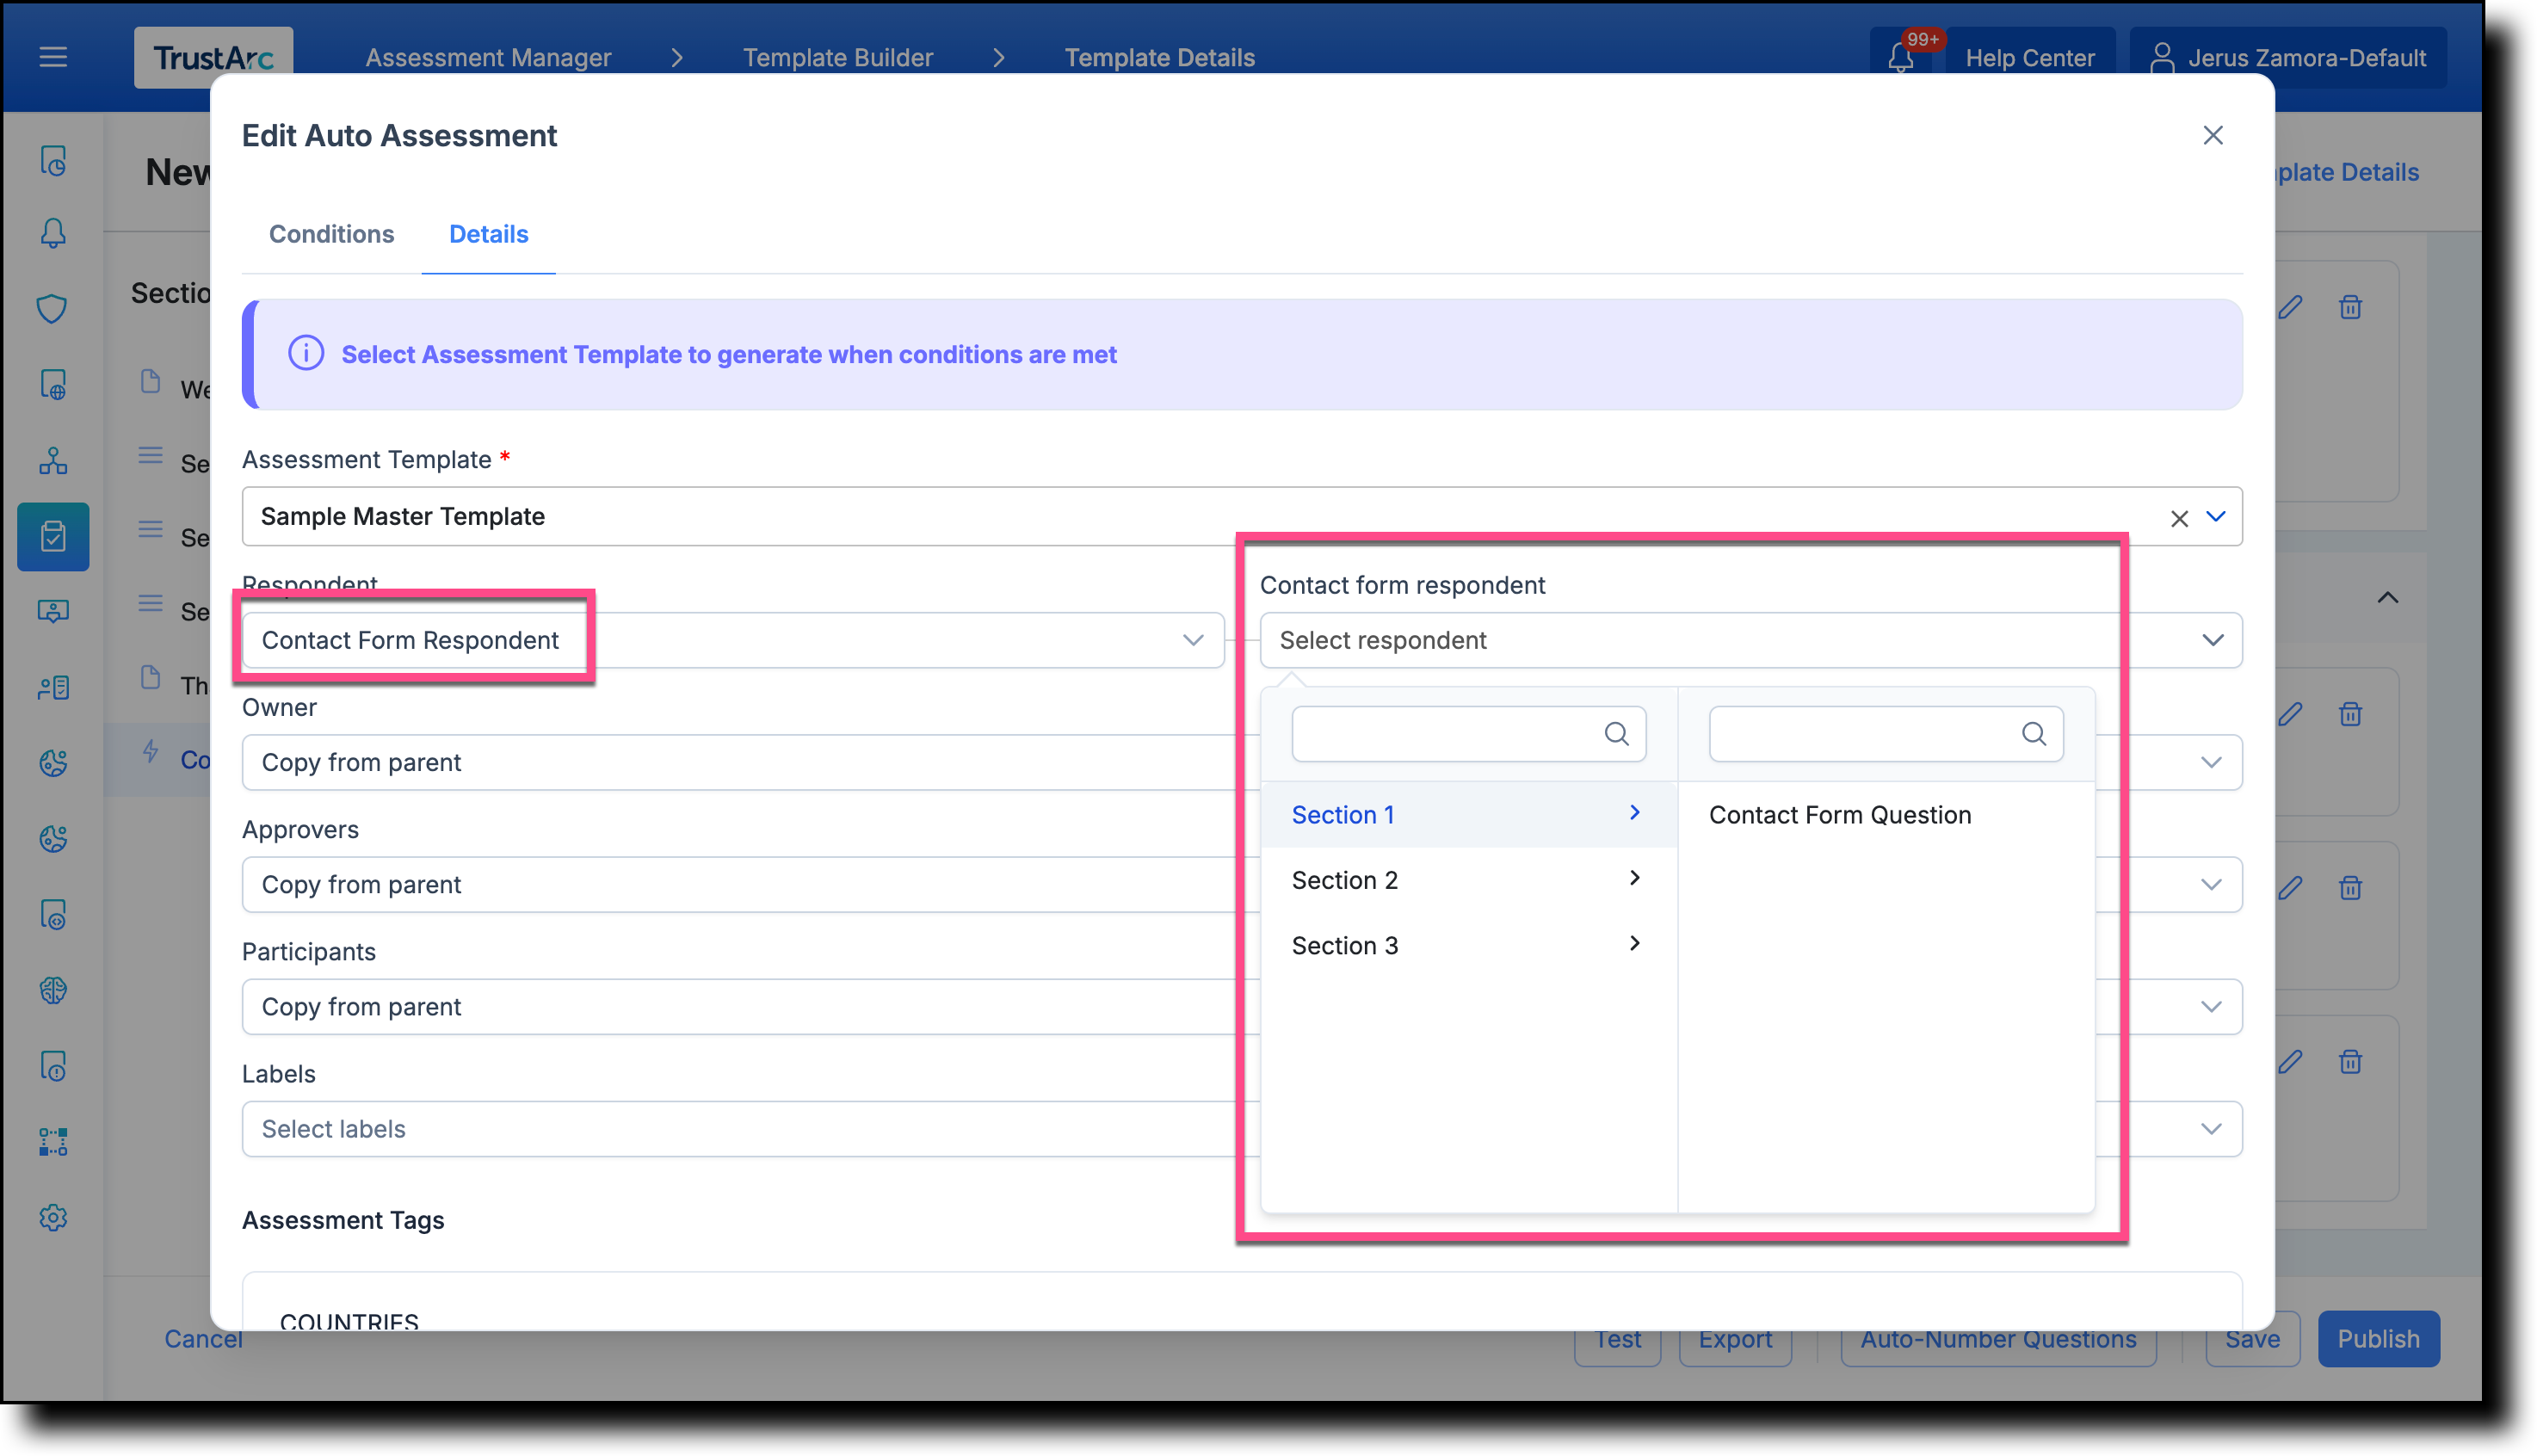This screenshot has height=1456, width=2537.
Task: Expand Section 1 in respondent picker
Action: [1468, 814]
